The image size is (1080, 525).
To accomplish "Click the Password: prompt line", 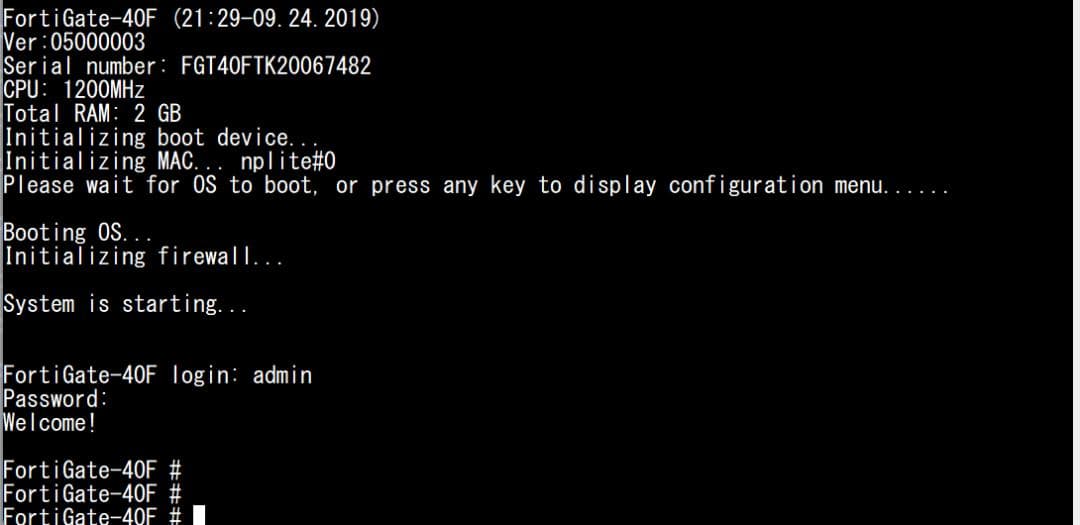I will point(55,399).
